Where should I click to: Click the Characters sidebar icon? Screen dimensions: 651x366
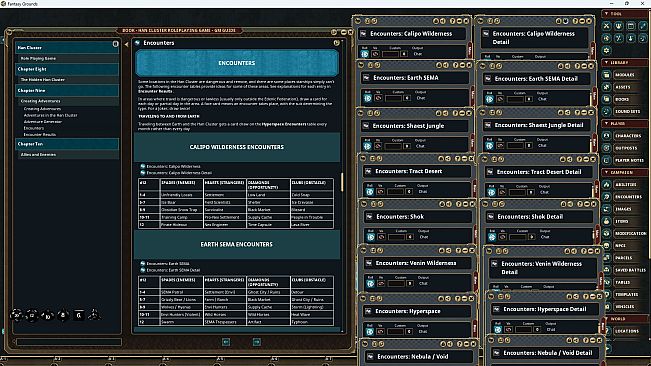(607, 136)
